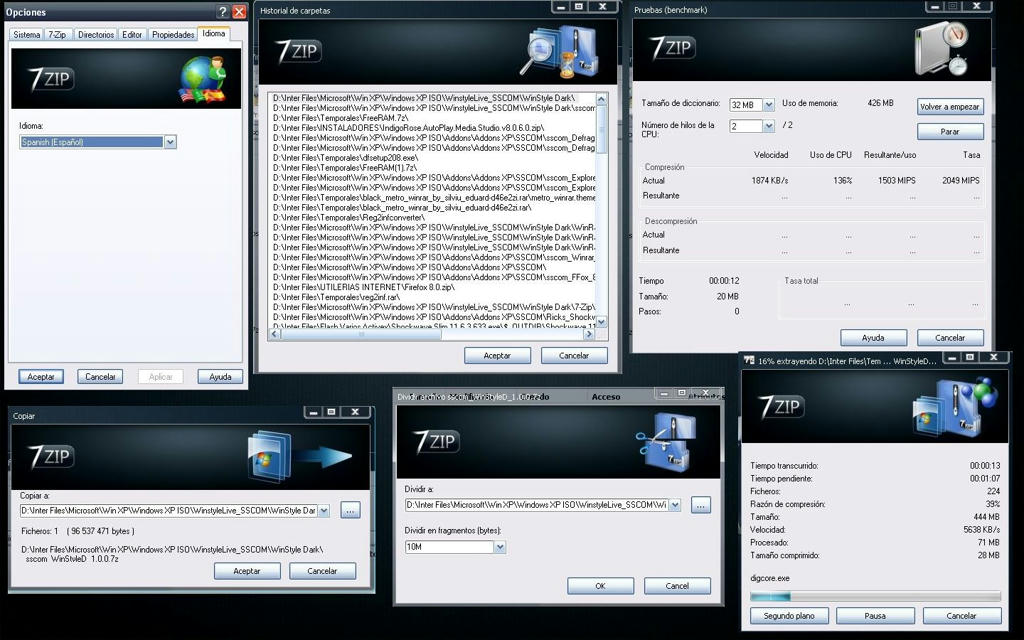Click Aceptar in Historial de carpetas
The image size is (1024, 640).
pyautogui.click(x=497, y=355)
